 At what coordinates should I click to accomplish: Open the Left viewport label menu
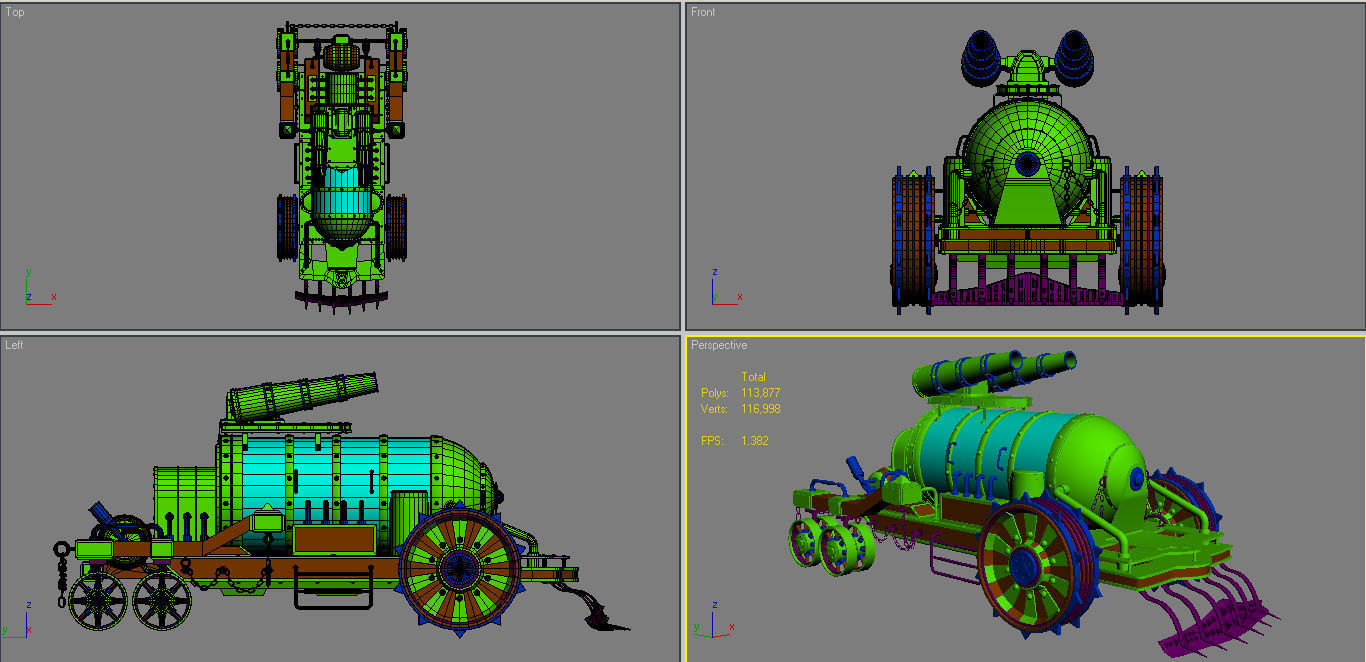[14, 345]
